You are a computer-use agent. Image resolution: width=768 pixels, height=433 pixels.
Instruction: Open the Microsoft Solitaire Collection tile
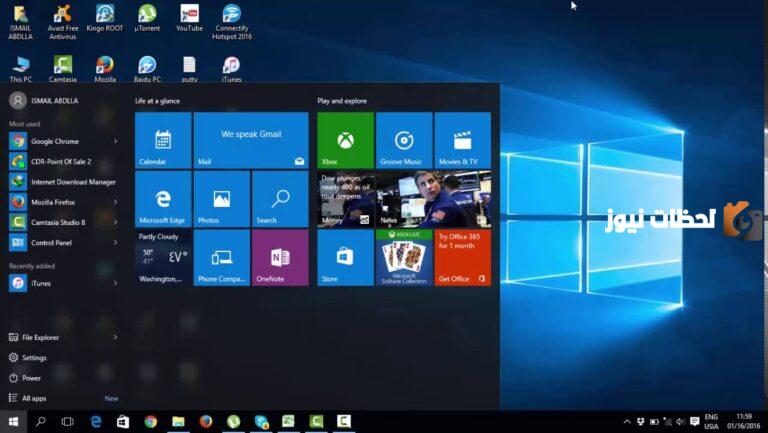pyautogui.click(x=404, y=258)
